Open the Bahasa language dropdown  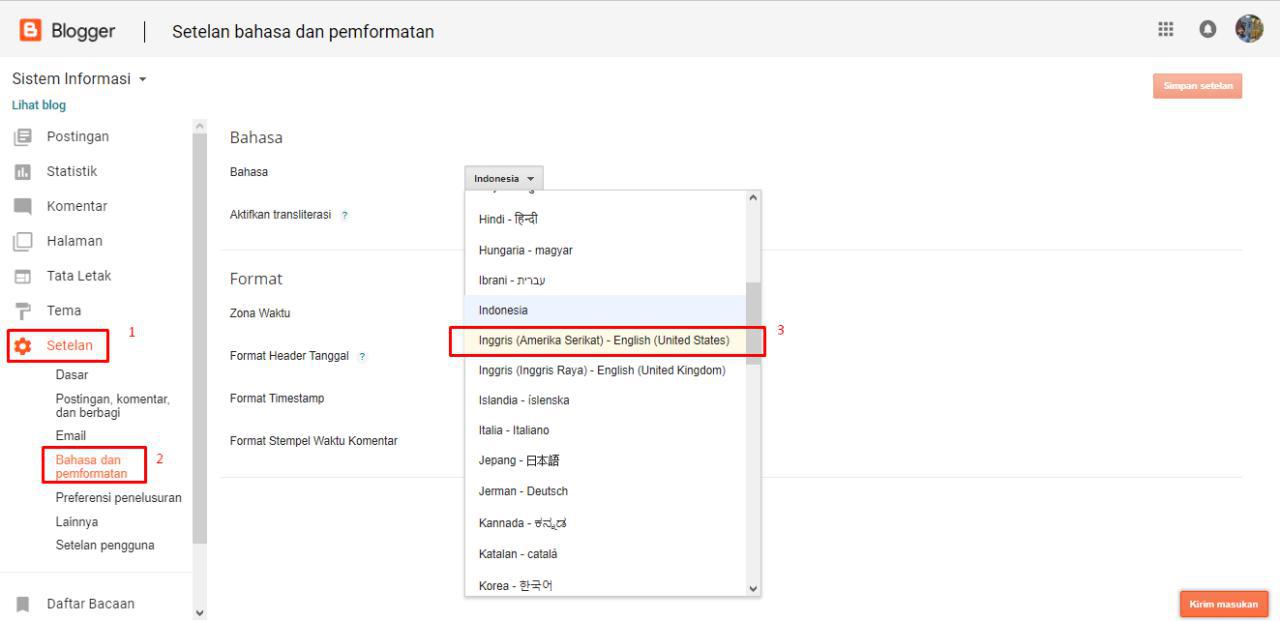pyautogui.click(x=504, y=177)
